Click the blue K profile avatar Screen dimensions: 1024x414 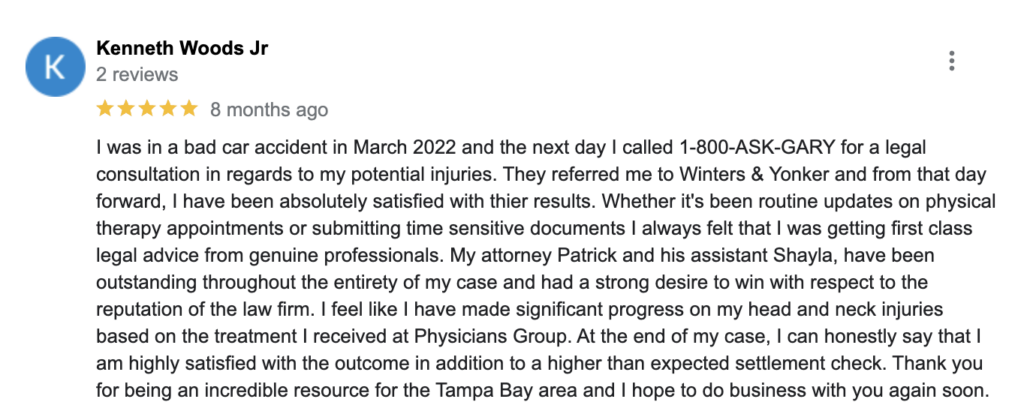click(55, 65)
